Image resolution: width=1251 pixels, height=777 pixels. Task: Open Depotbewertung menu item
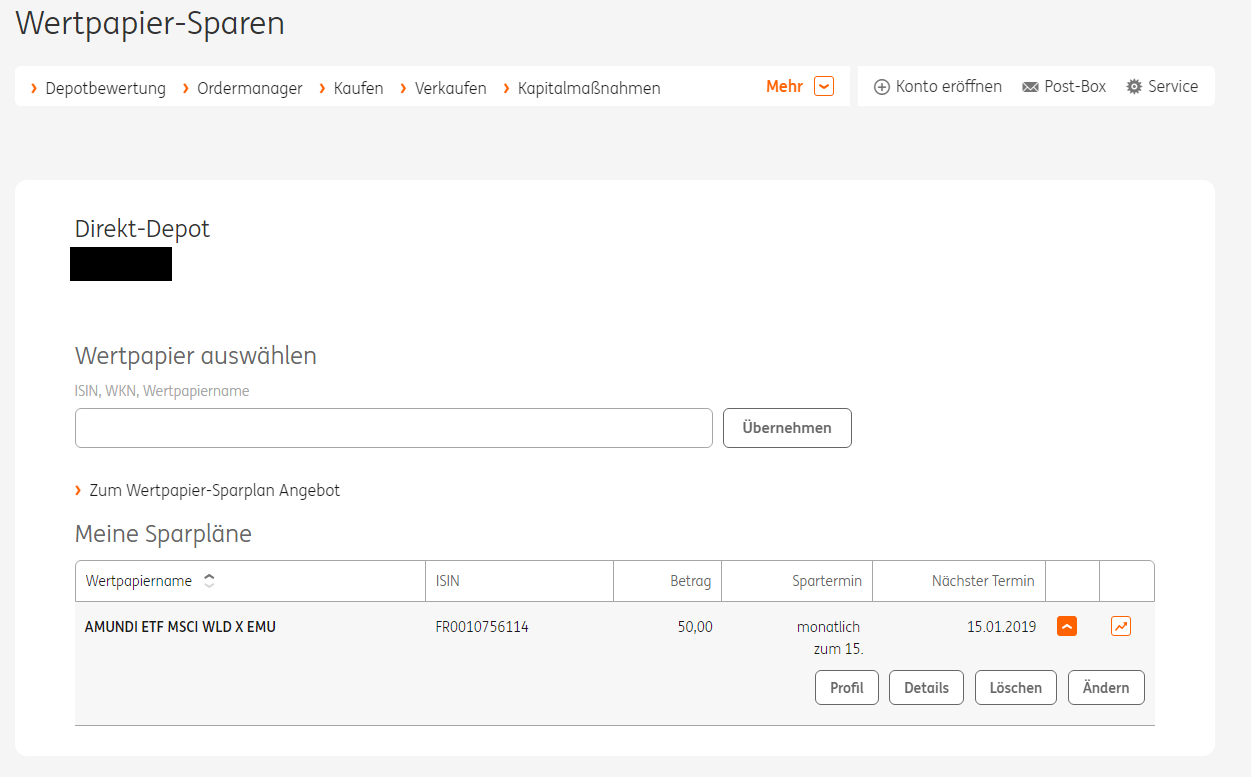coord(105,88)
